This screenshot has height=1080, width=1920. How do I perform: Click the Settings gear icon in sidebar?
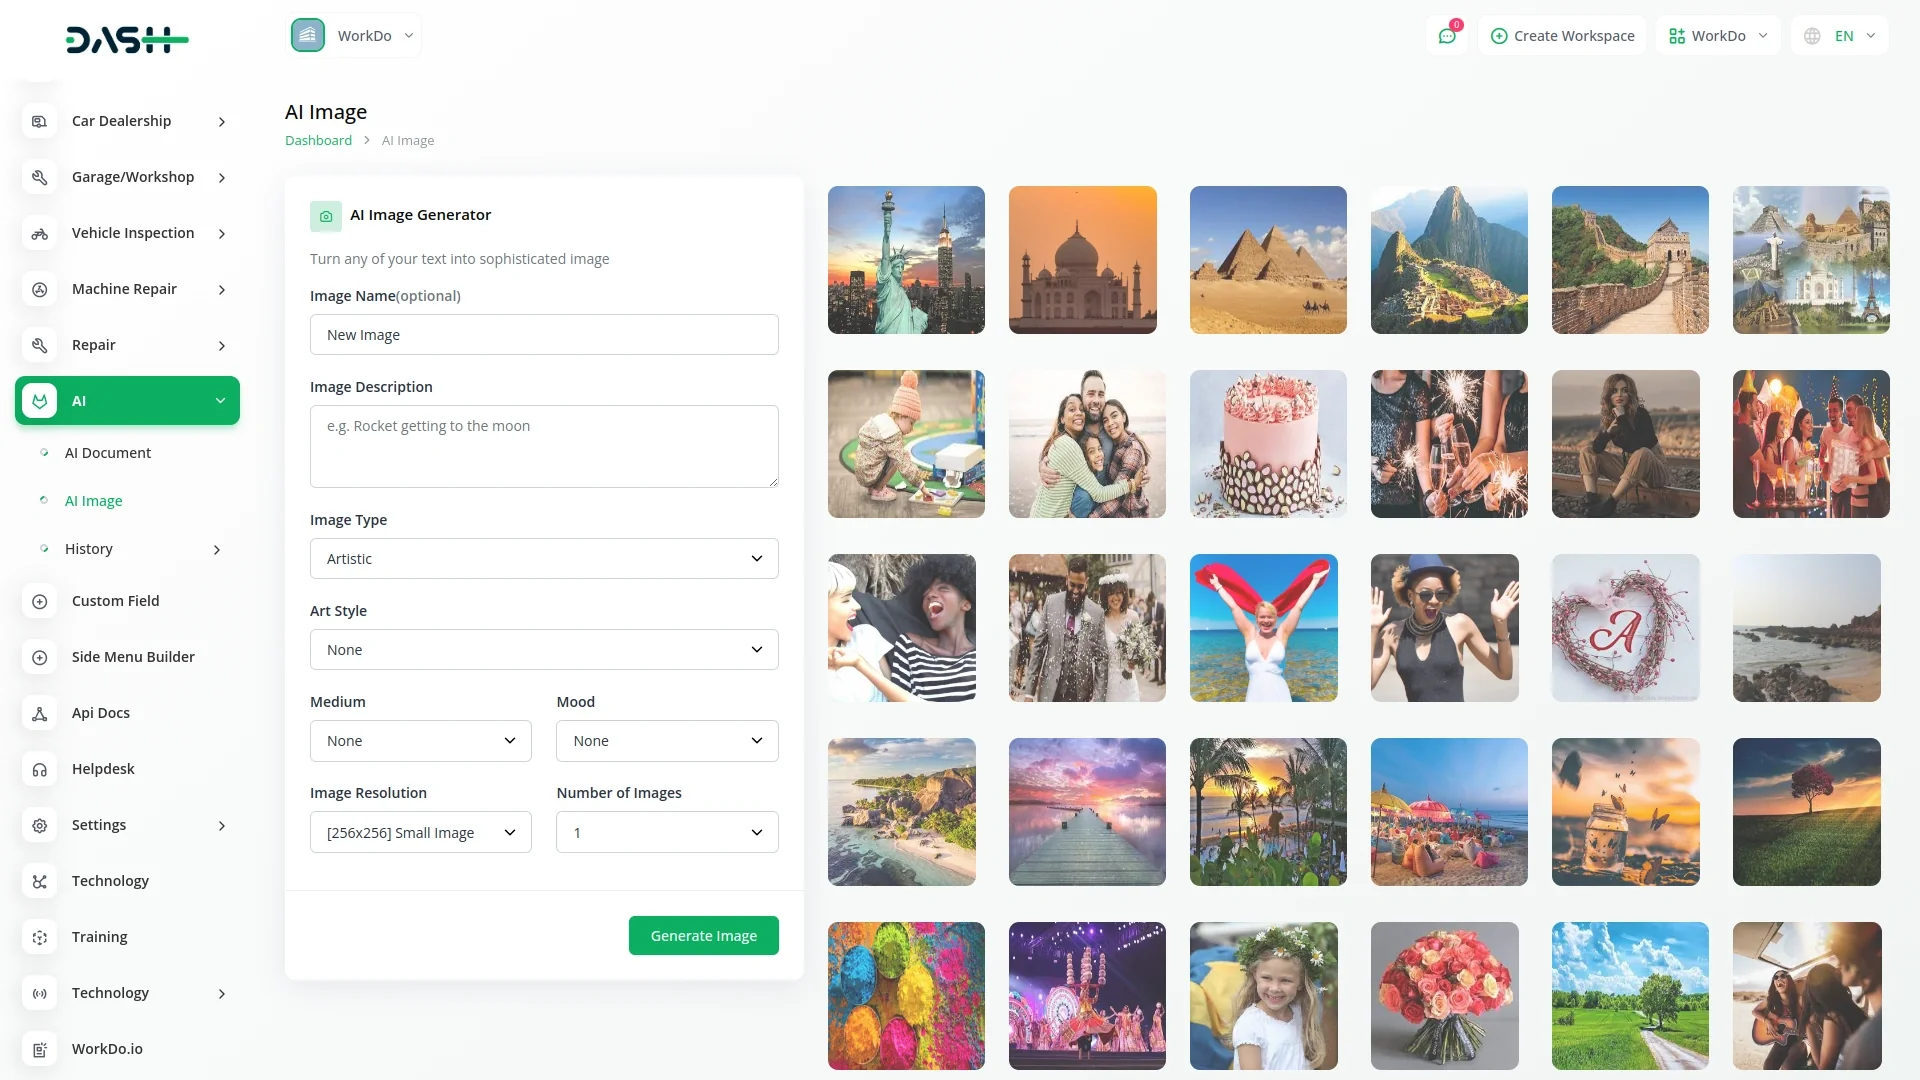40,825
